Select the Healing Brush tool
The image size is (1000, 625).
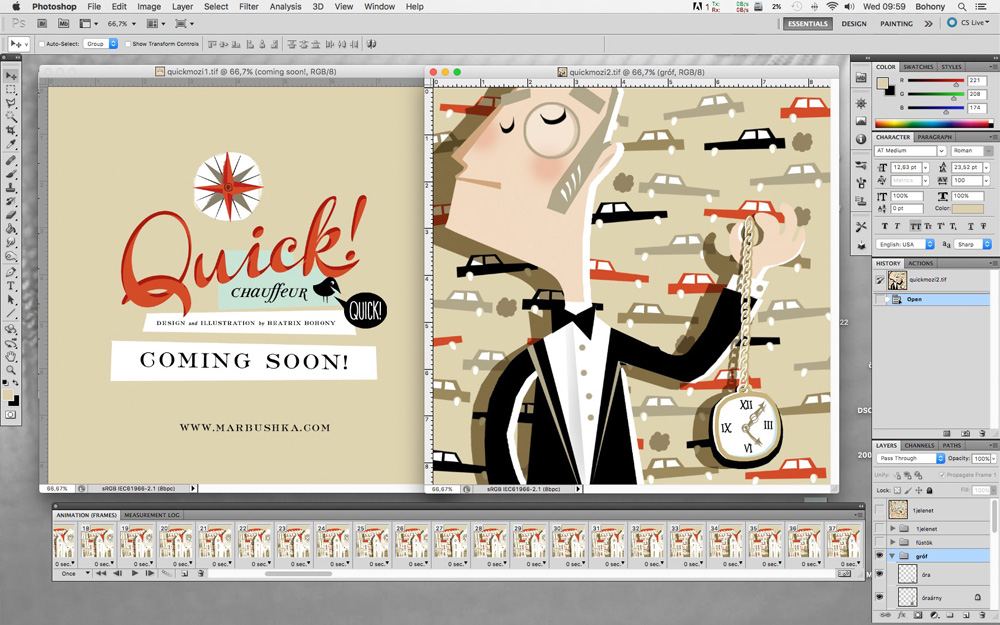[11, 160]
